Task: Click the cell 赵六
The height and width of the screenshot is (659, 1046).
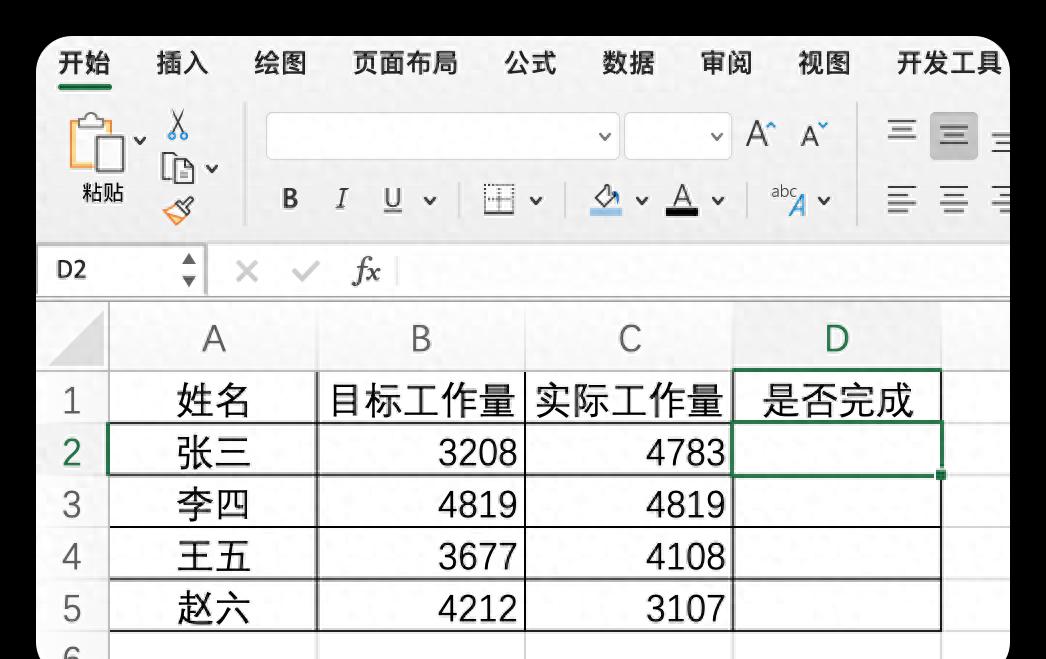Action: (x=213, y=606)
